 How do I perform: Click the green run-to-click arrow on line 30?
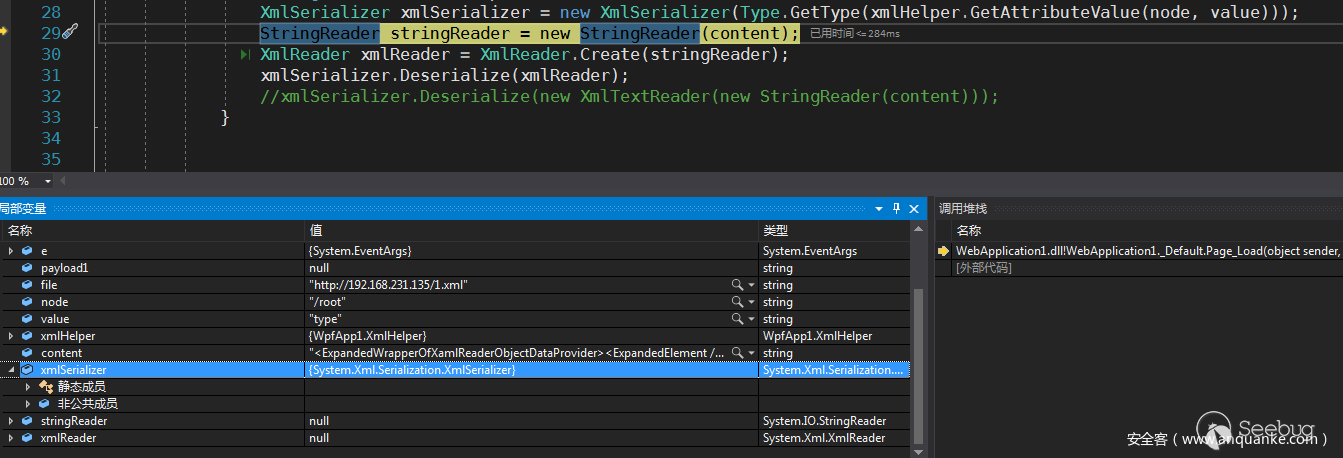point(245,54)
